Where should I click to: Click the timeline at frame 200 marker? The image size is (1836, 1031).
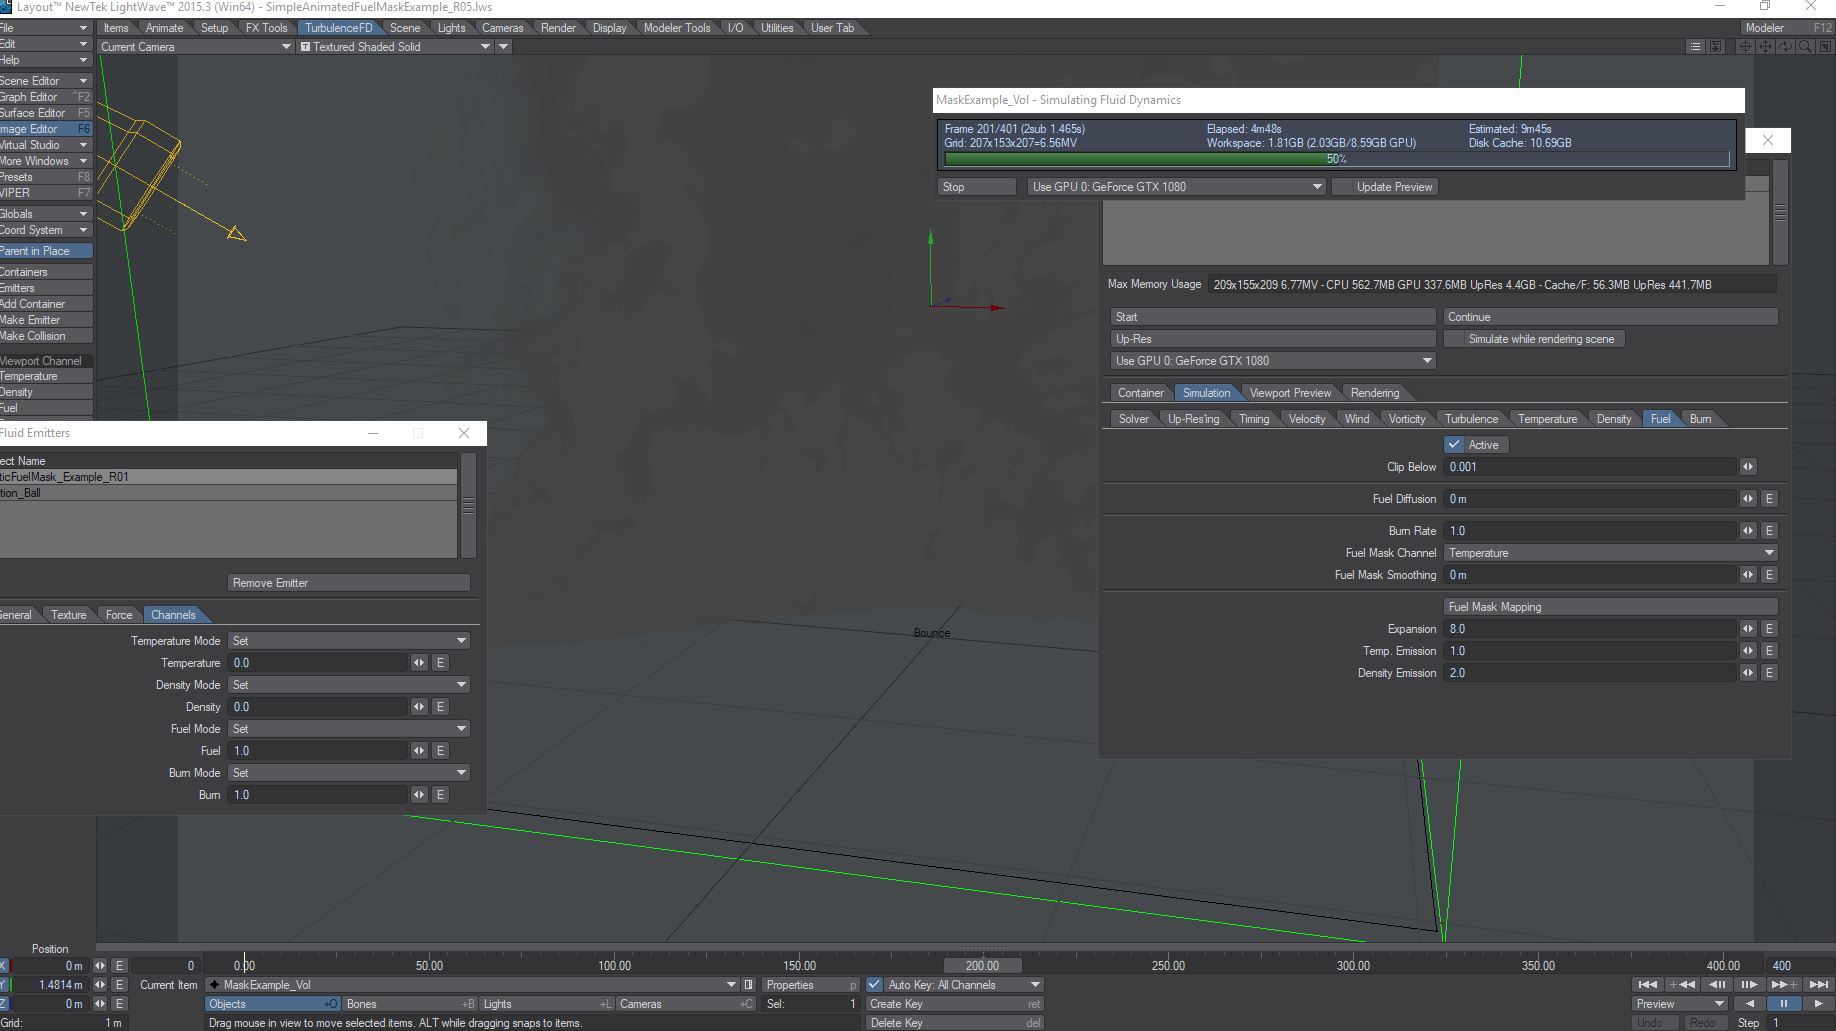pos(982,966)
